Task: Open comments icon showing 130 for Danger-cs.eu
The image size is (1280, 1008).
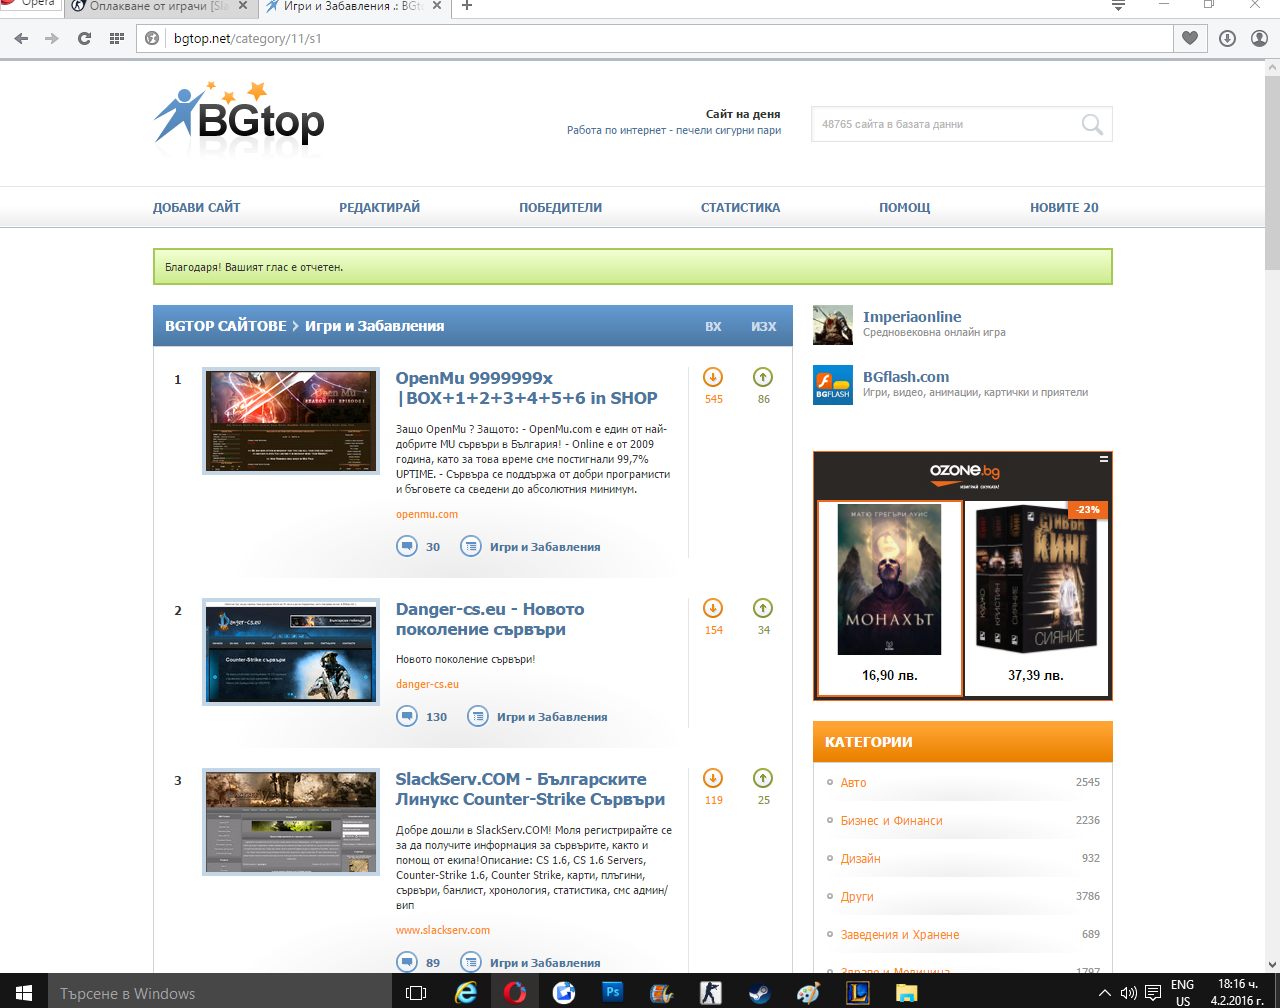Action: click(407, 717)
